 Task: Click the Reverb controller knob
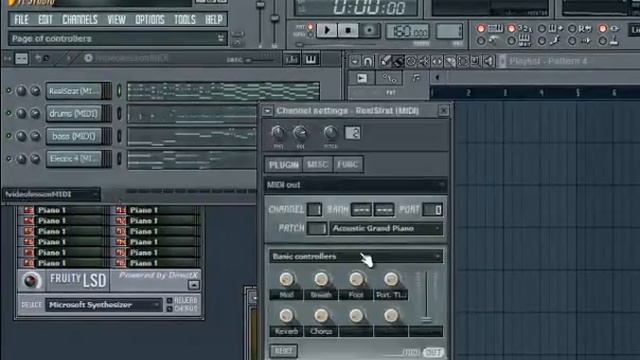(287, 315)
